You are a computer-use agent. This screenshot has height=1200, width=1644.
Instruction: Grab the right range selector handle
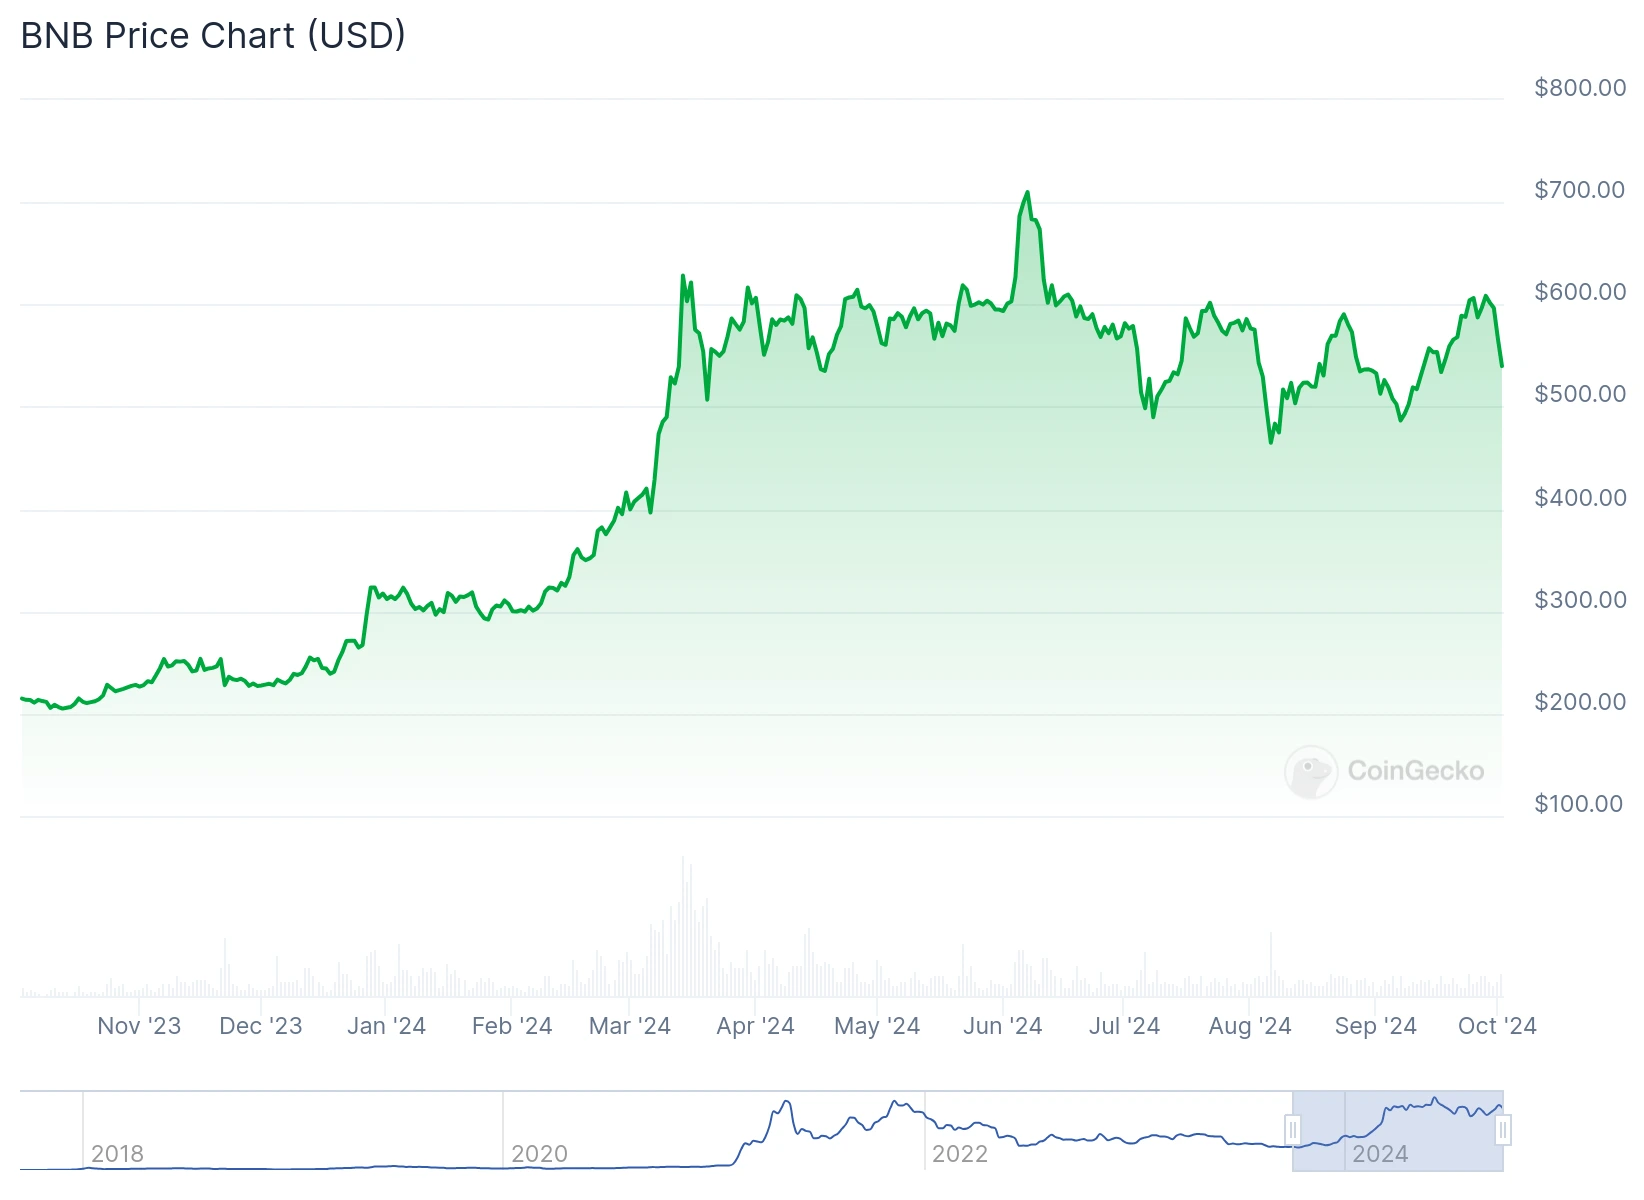coord(1502,1130)
